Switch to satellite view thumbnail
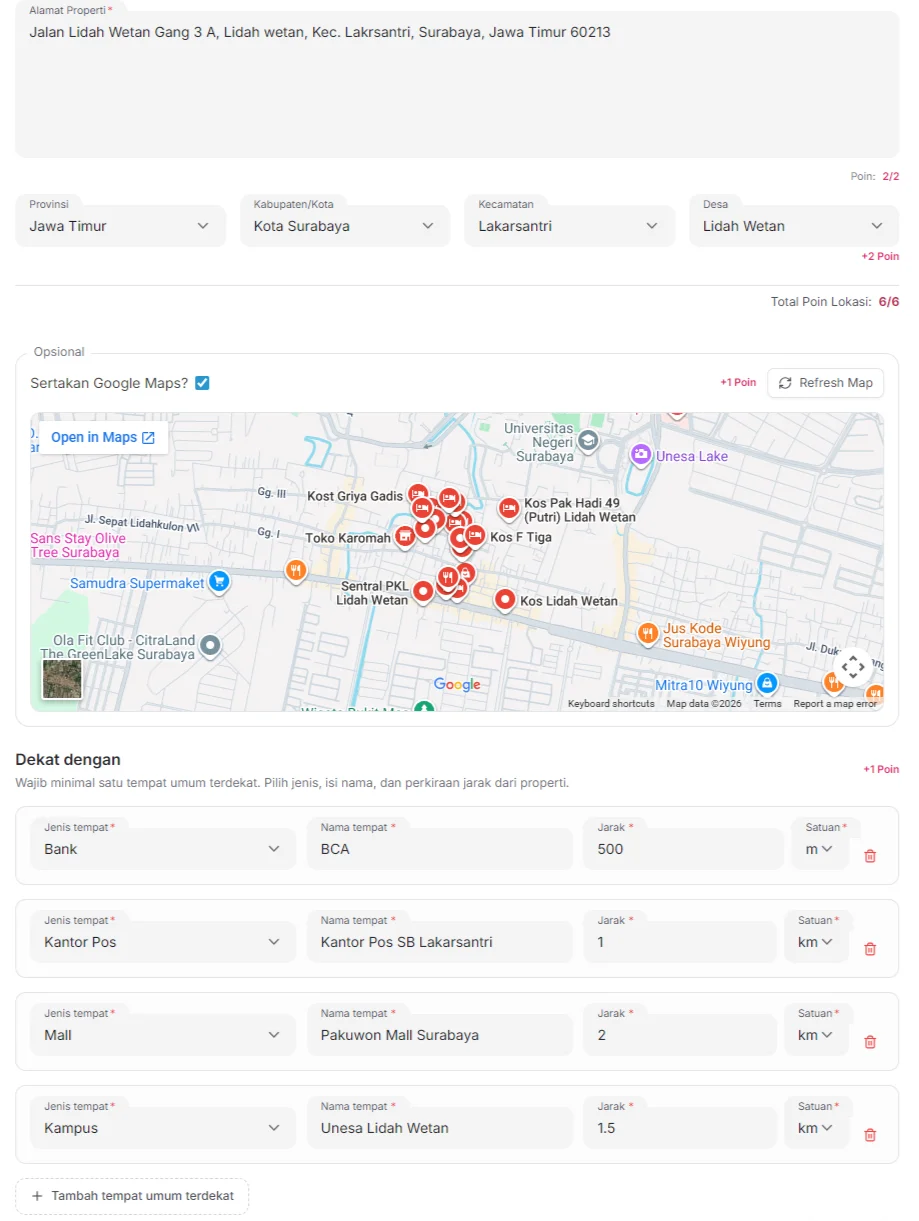 tap(62, 679)
